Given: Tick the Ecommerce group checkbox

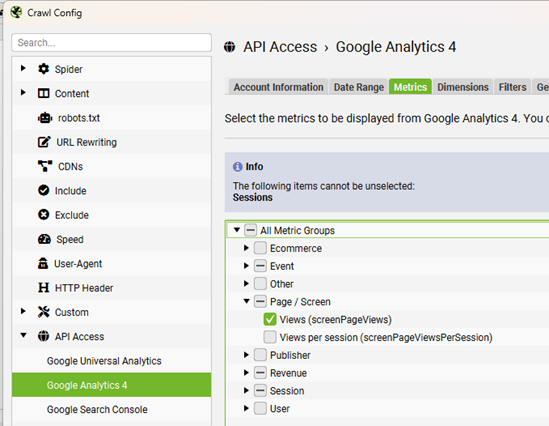Looking at the screenshot, I should coord(260,248).
